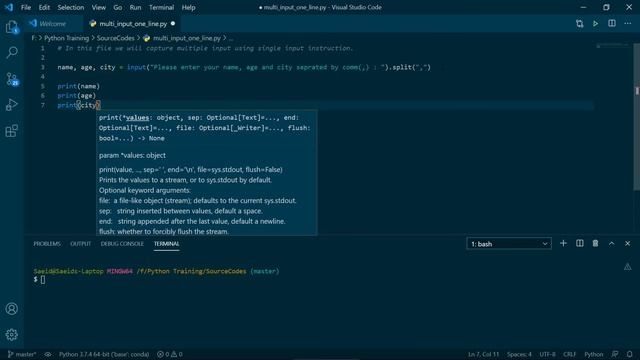The height and width of the screenshot is (360, 640).
Task: Click master branch indicator in status bar
Action: [22, 354]
